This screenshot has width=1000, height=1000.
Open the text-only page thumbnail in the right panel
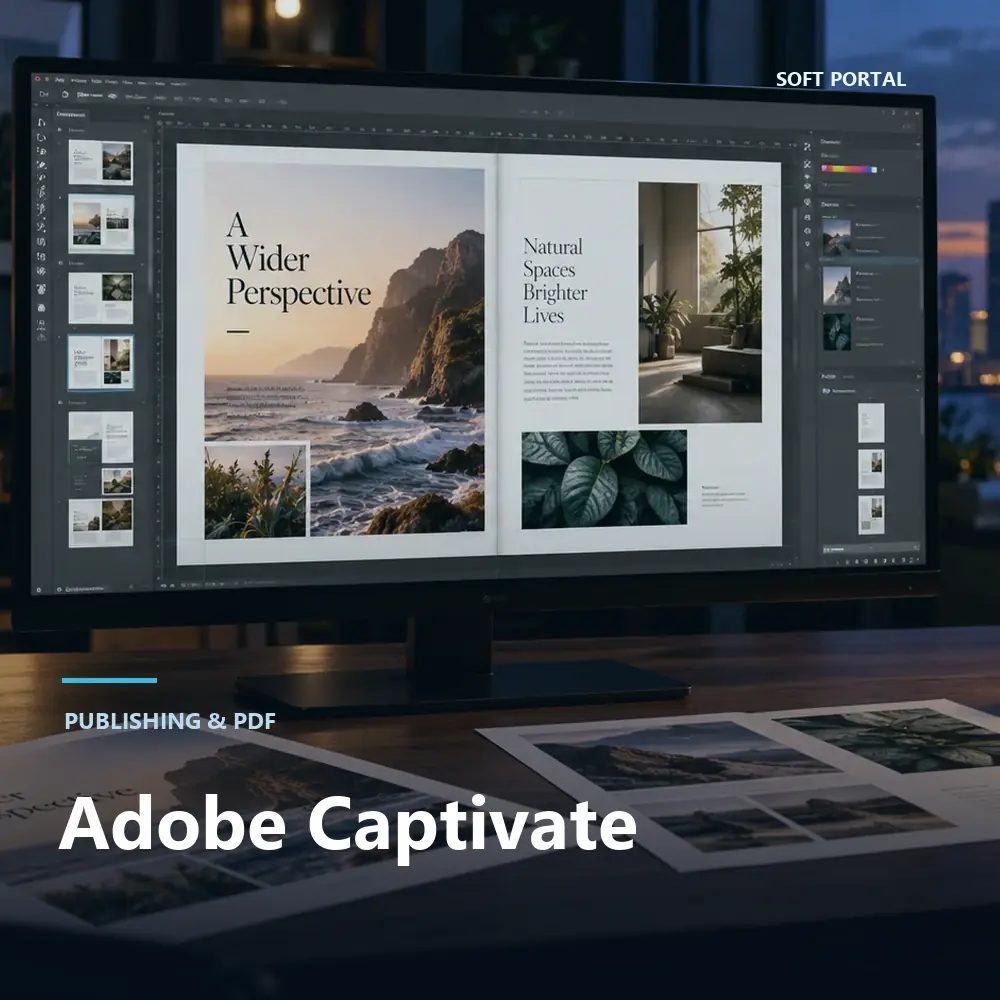(871, 422)
